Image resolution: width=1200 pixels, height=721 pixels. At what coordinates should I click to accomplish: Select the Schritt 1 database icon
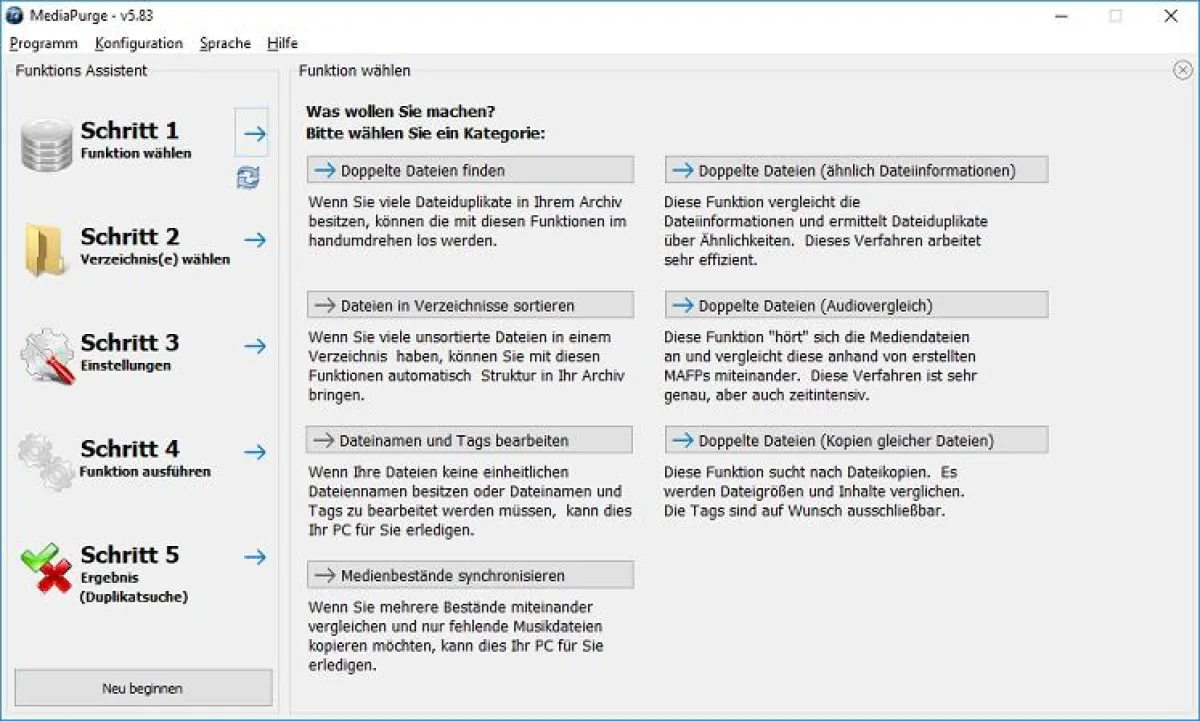point(44,142)
